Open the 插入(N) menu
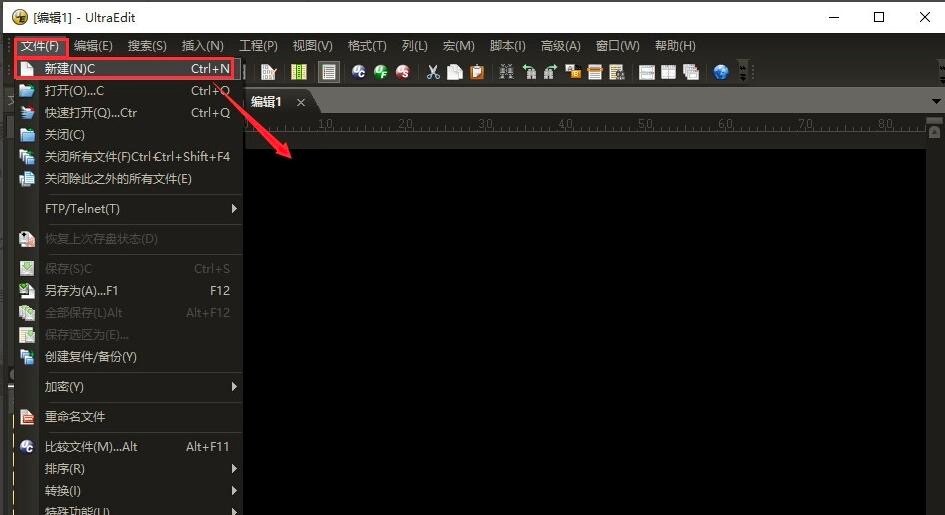This screenshot has width=945, height=515. 202,46
